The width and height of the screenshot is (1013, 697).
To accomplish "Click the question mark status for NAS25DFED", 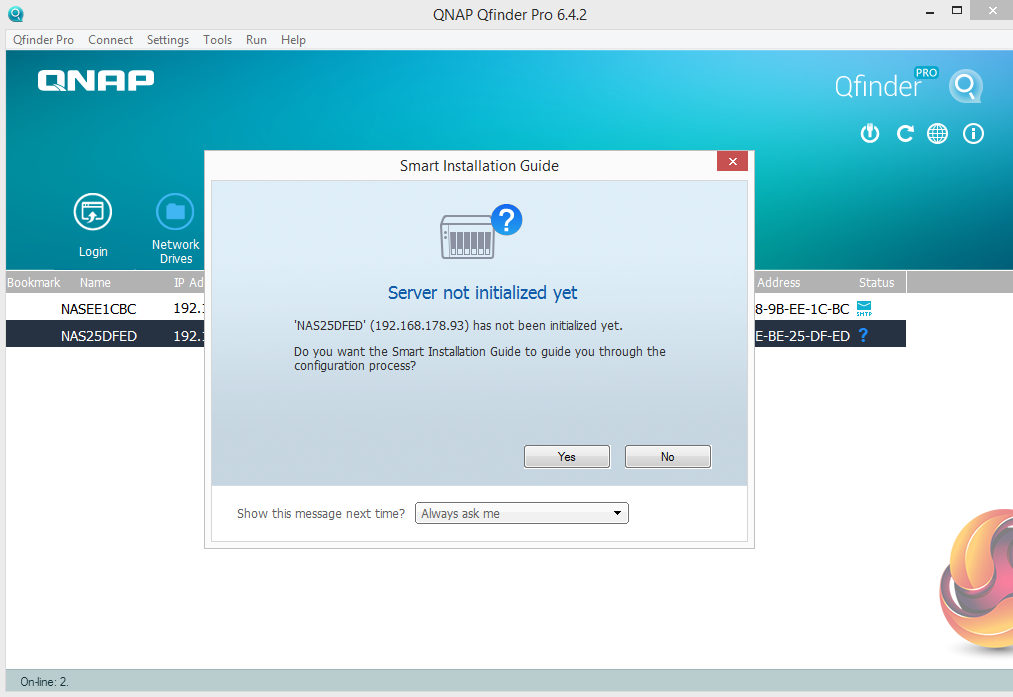I will click(863, 335).
